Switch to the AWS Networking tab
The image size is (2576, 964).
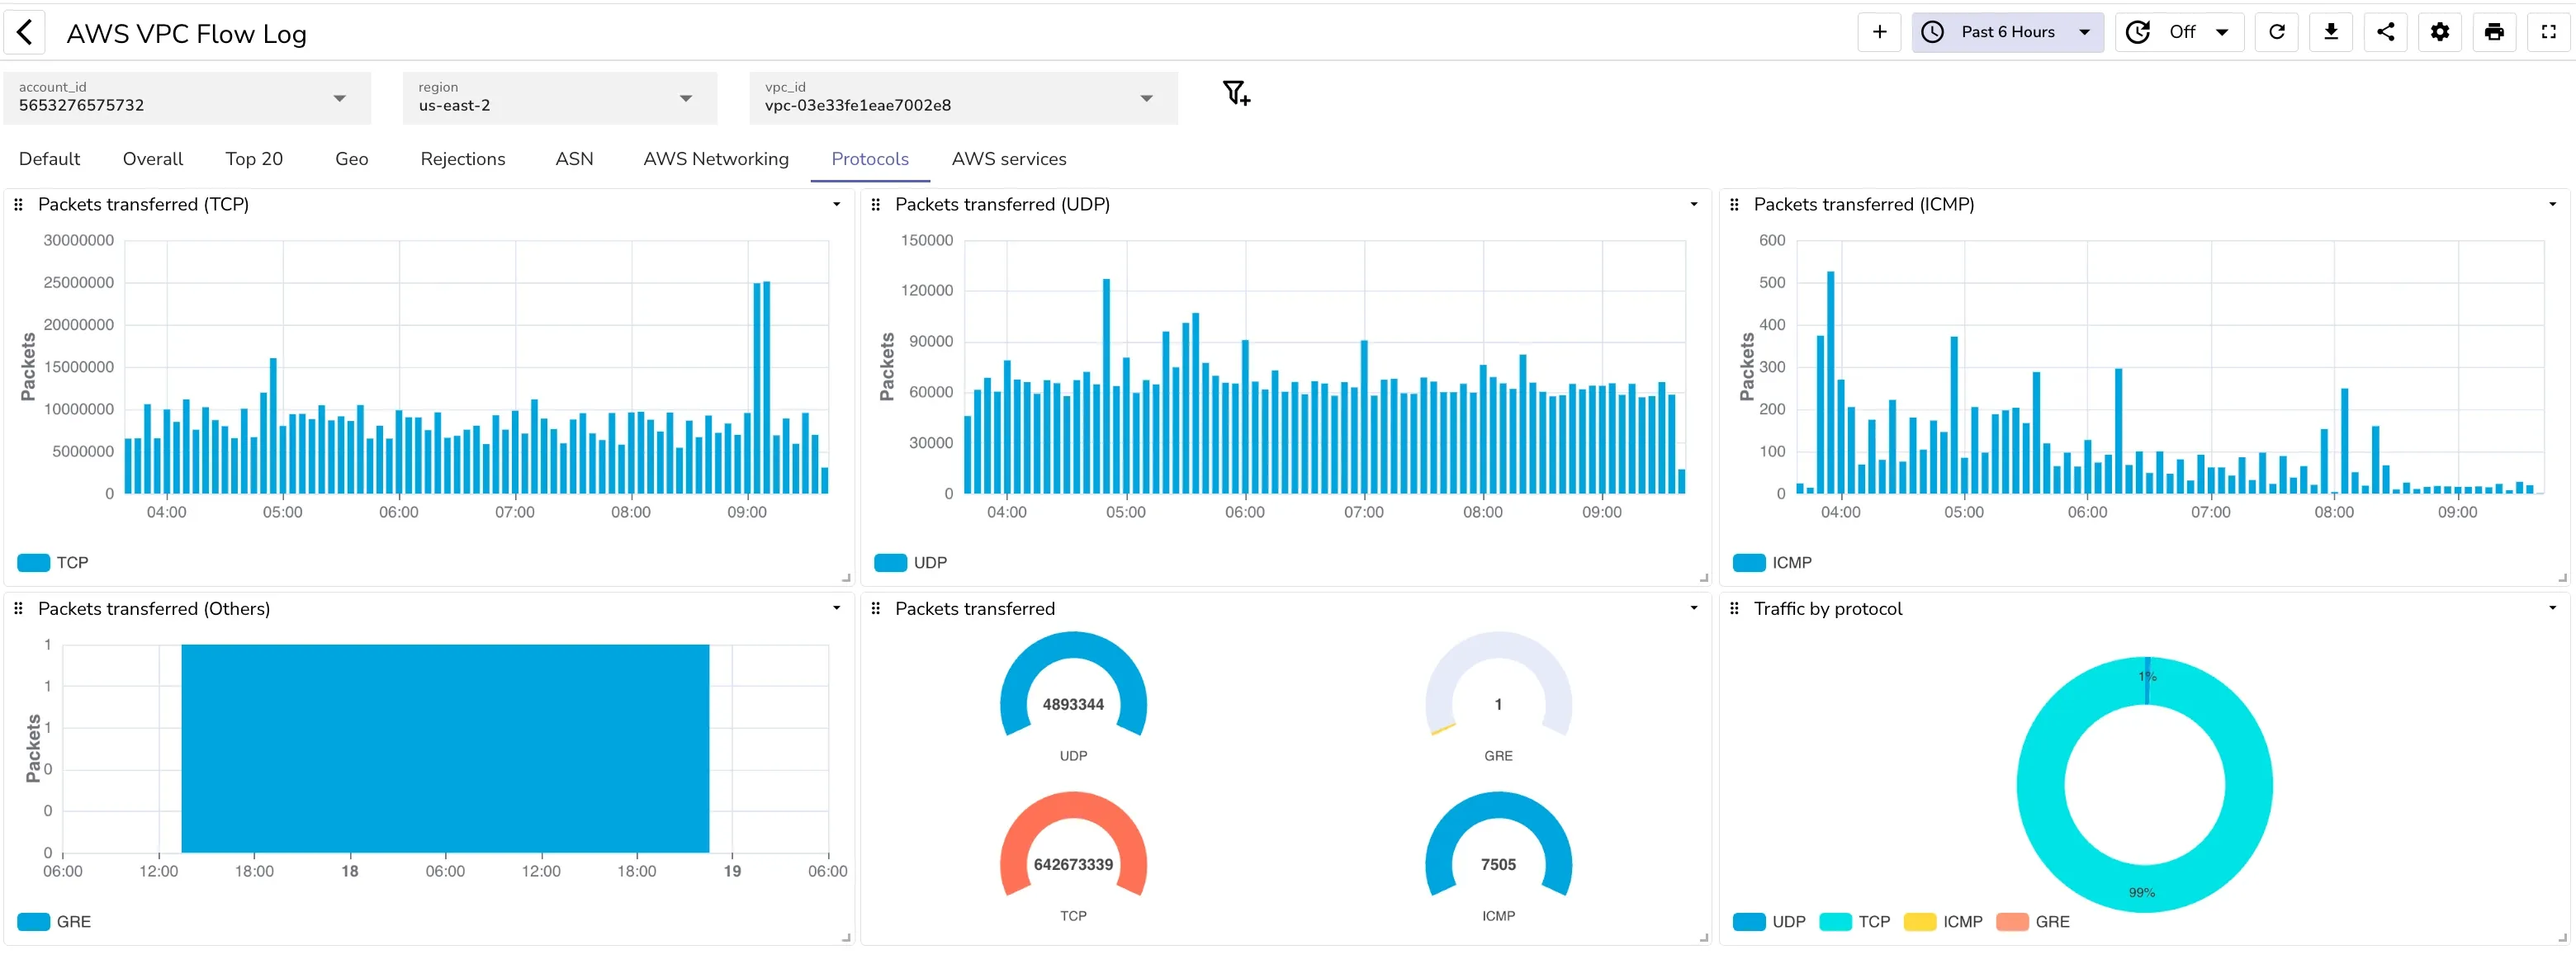click(x=715, y=159)
